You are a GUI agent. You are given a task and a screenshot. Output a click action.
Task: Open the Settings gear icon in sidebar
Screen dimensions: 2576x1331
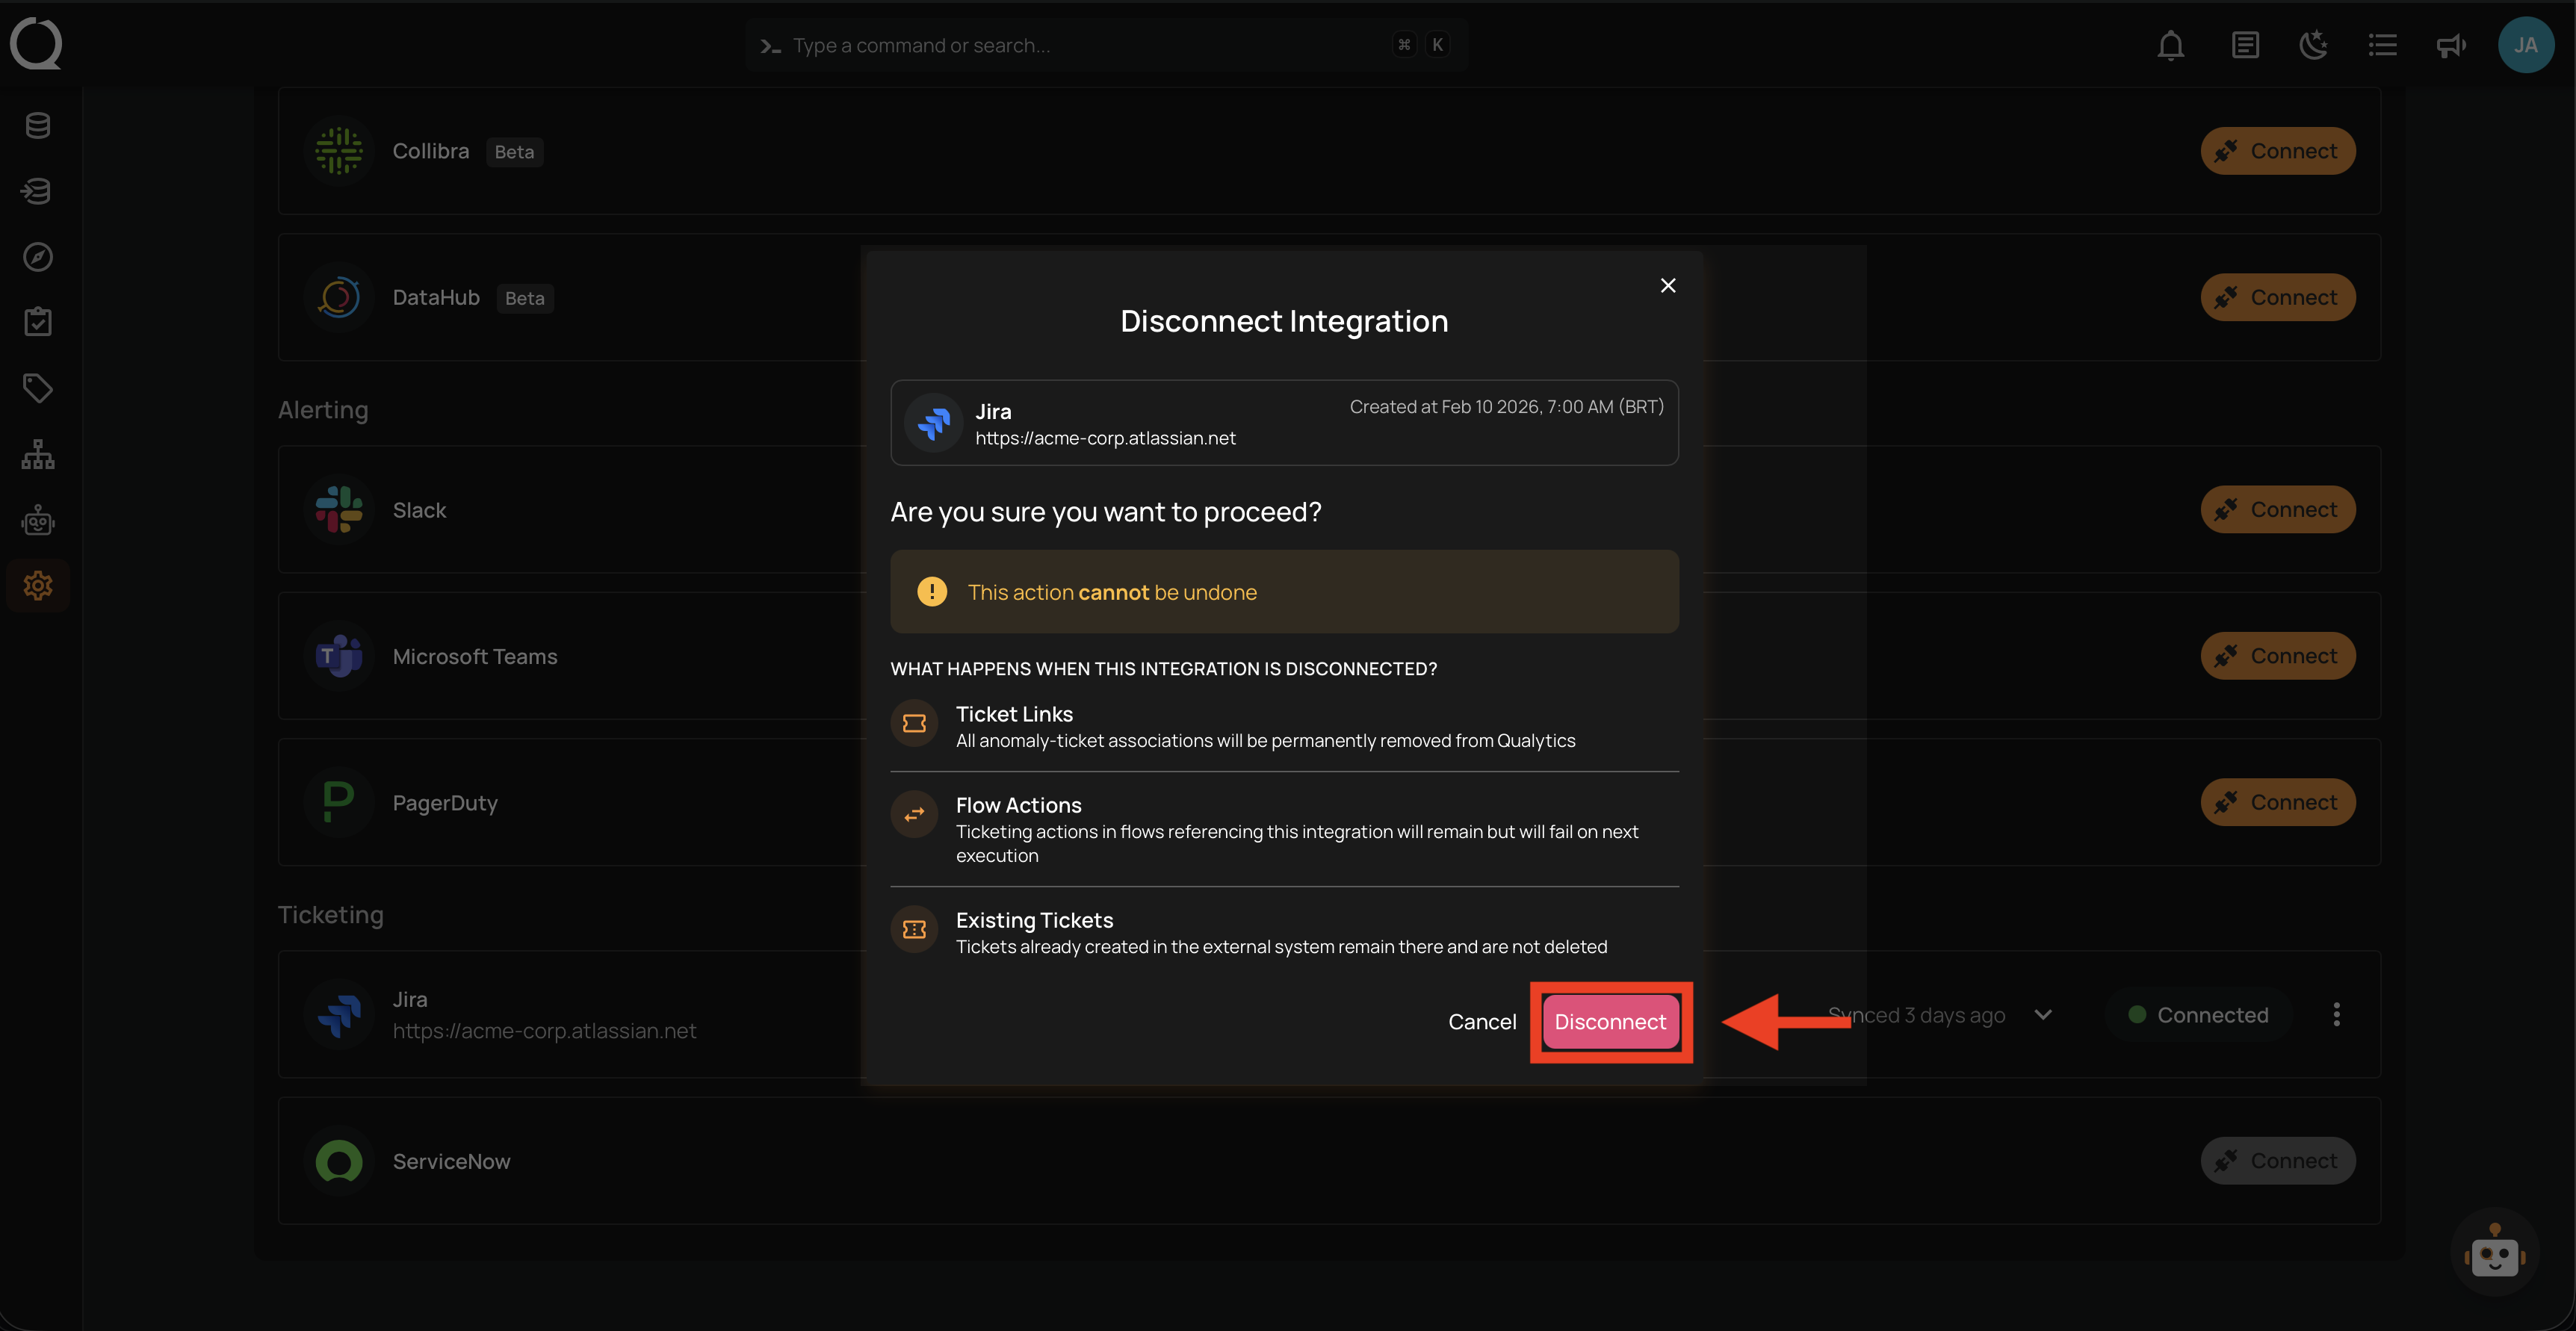[x=38, y=586]
